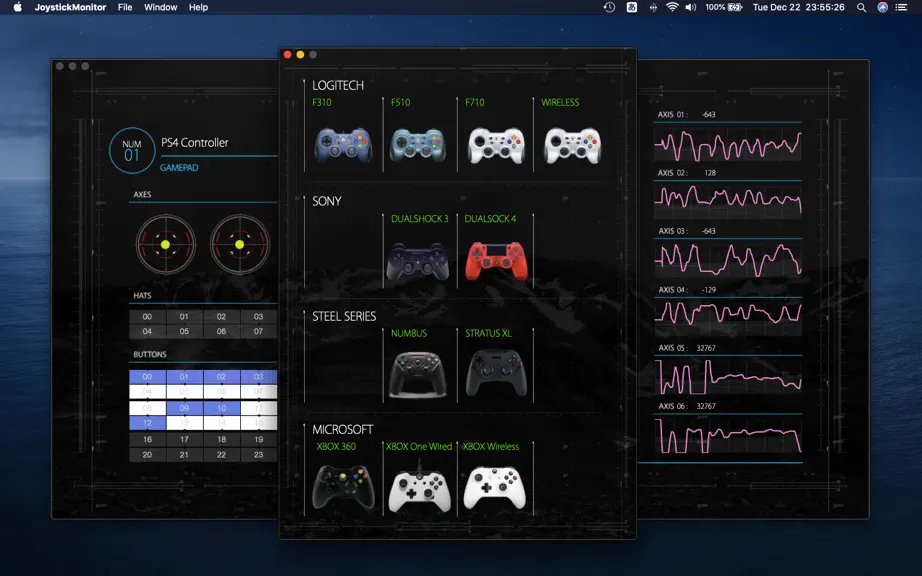Toggle button 09 in Buttons grid
Image resolution: width=922 pixels, height=576 pixels.
point(184,407)
